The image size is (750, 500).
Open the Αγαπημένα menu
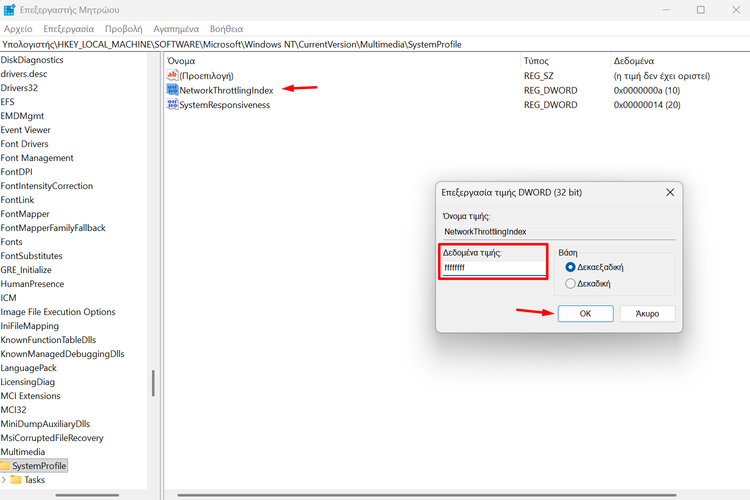click(x=176, y=29)
